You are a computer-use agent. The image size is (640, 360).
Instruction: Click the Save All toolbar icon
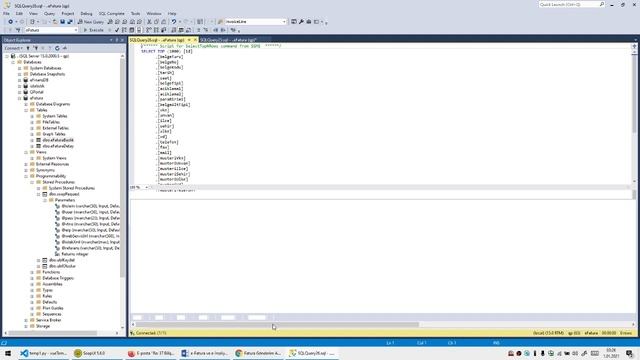click(x=70, y=22)
